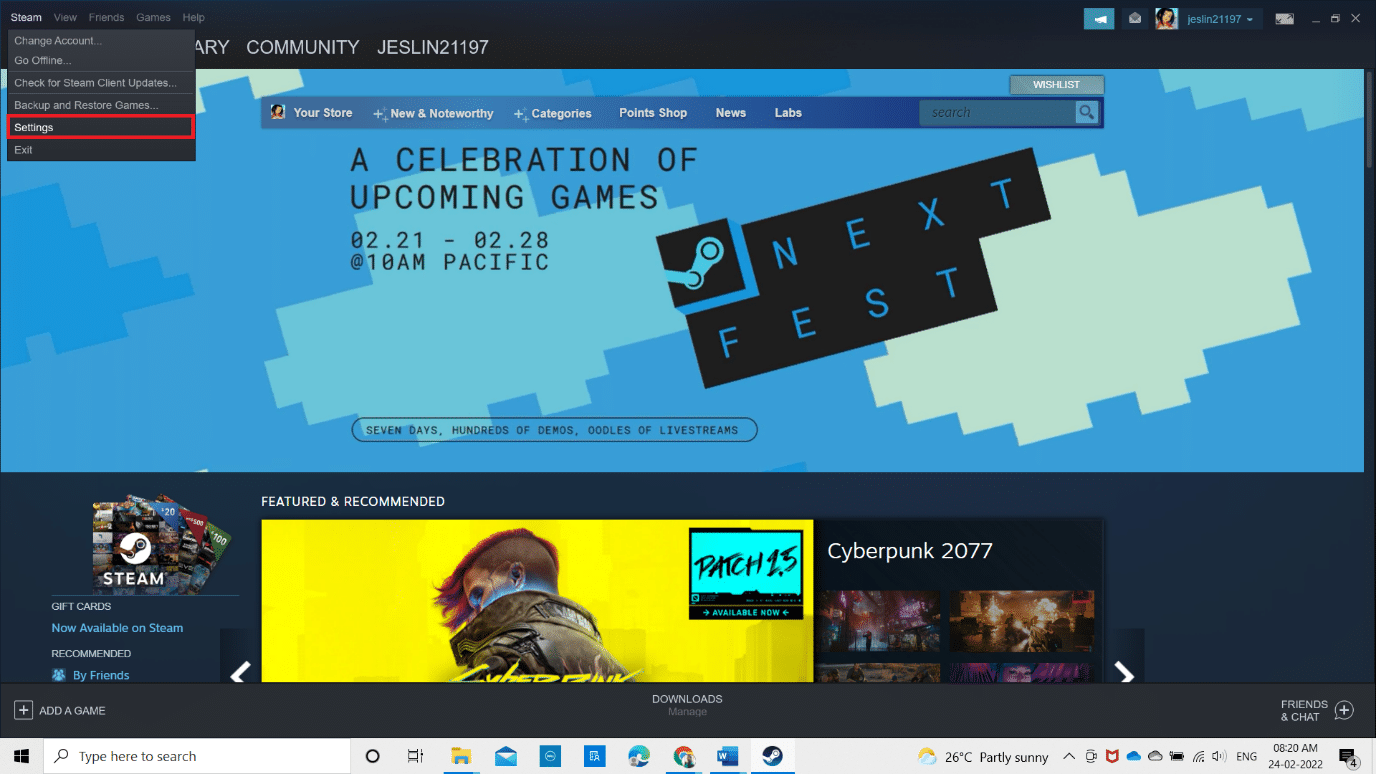Open the Steam menu in the title bar
Screen dimensions: 1376x774
click(26, 17)
